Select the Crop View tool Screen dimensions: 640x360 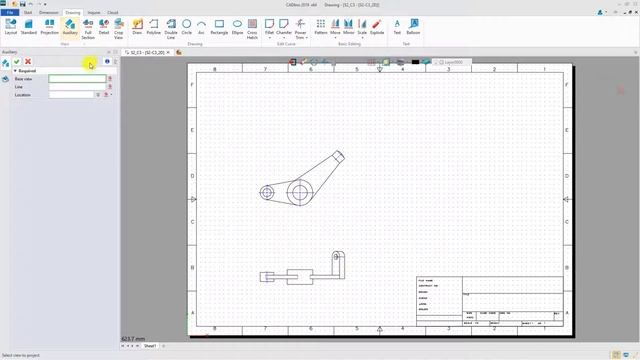click(118, 29)
